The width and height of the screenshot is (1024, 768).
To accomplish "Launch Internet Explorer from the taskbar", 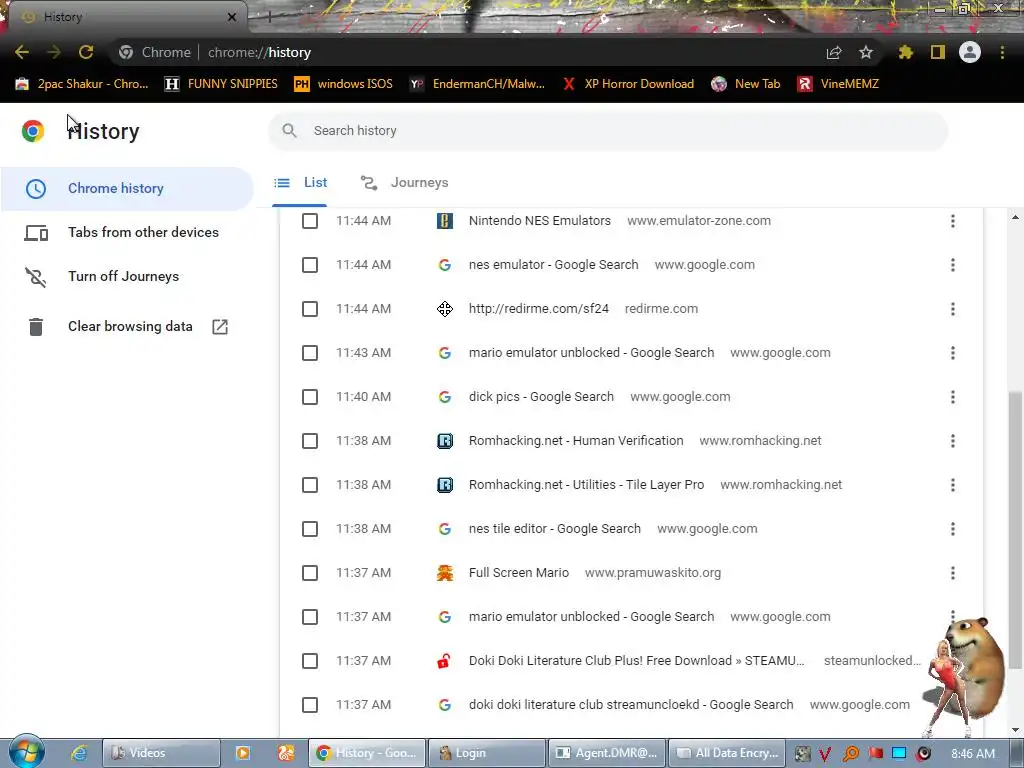I will [x=79, y=753].
